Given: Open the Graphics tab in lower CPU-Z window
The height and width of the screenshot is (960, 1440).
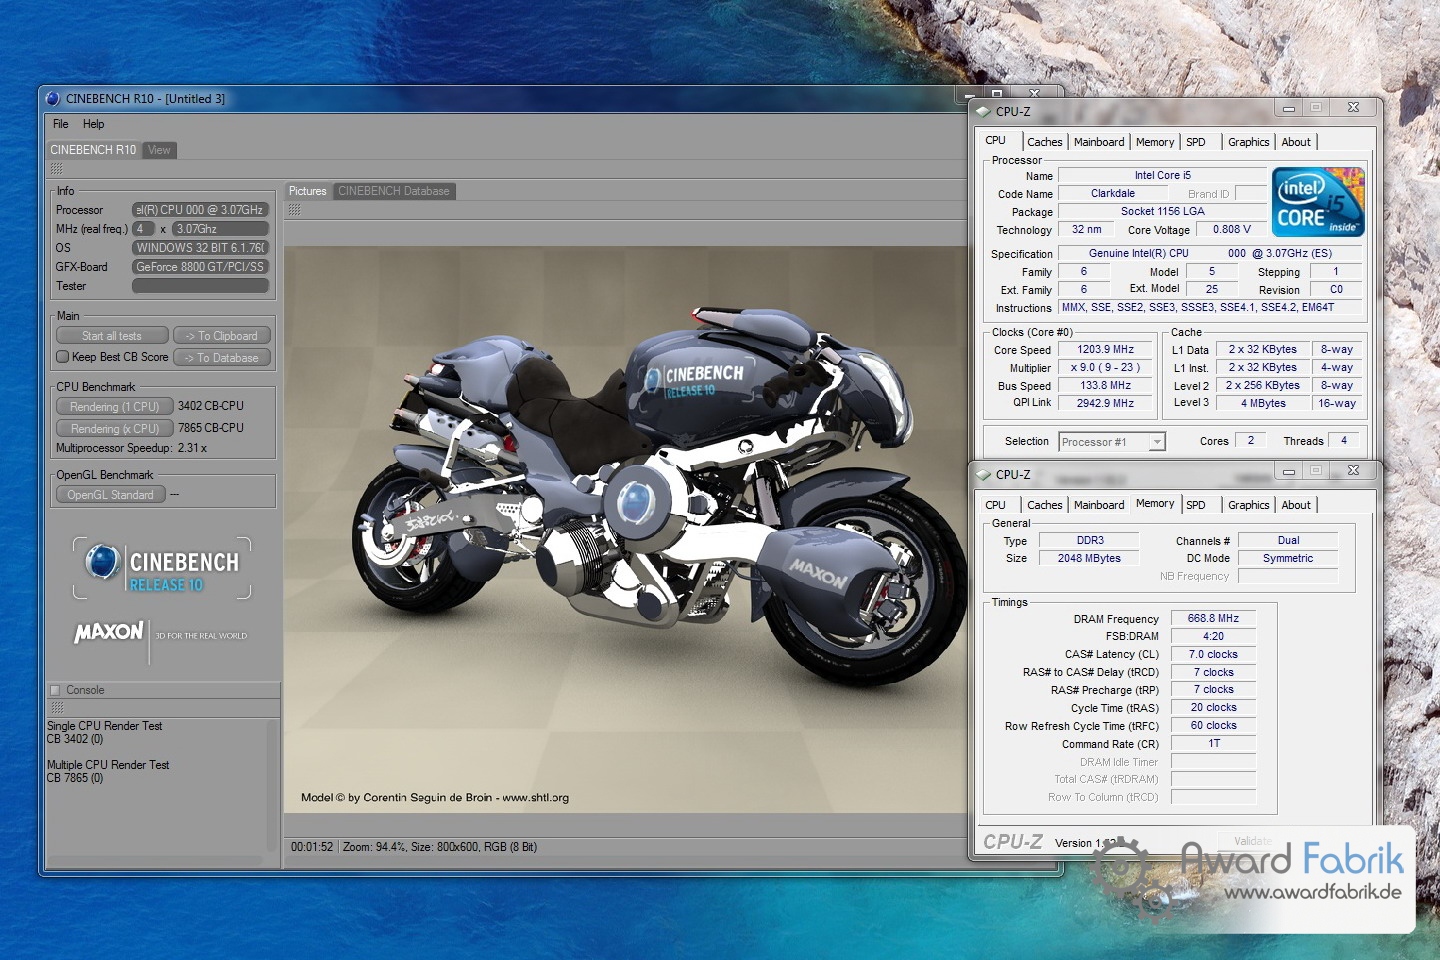Looking at the screenshot, I should point(1249,505).
